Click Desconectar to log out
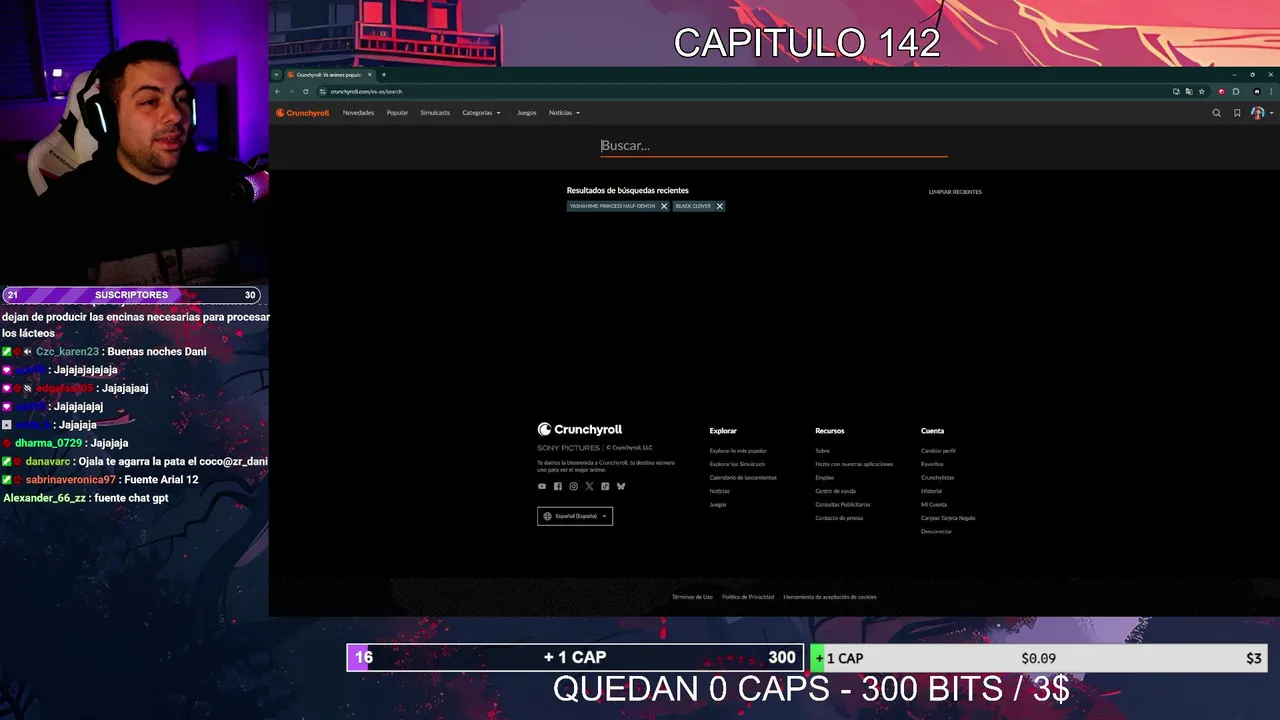The height and width of the screenshot is (720, 1280). pos(936,532)
